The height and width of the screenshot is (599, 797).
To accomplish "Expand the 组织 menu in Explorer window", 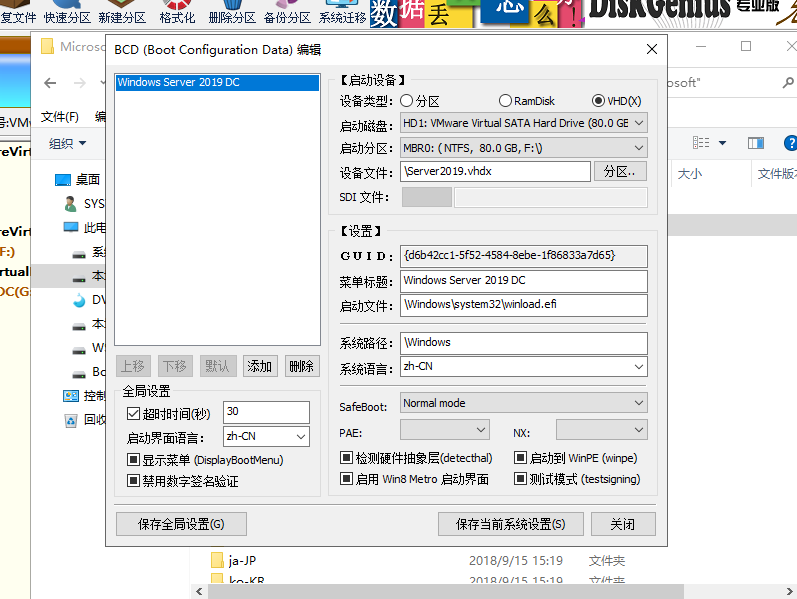I will pyautogui.click(x=67, y=143).
